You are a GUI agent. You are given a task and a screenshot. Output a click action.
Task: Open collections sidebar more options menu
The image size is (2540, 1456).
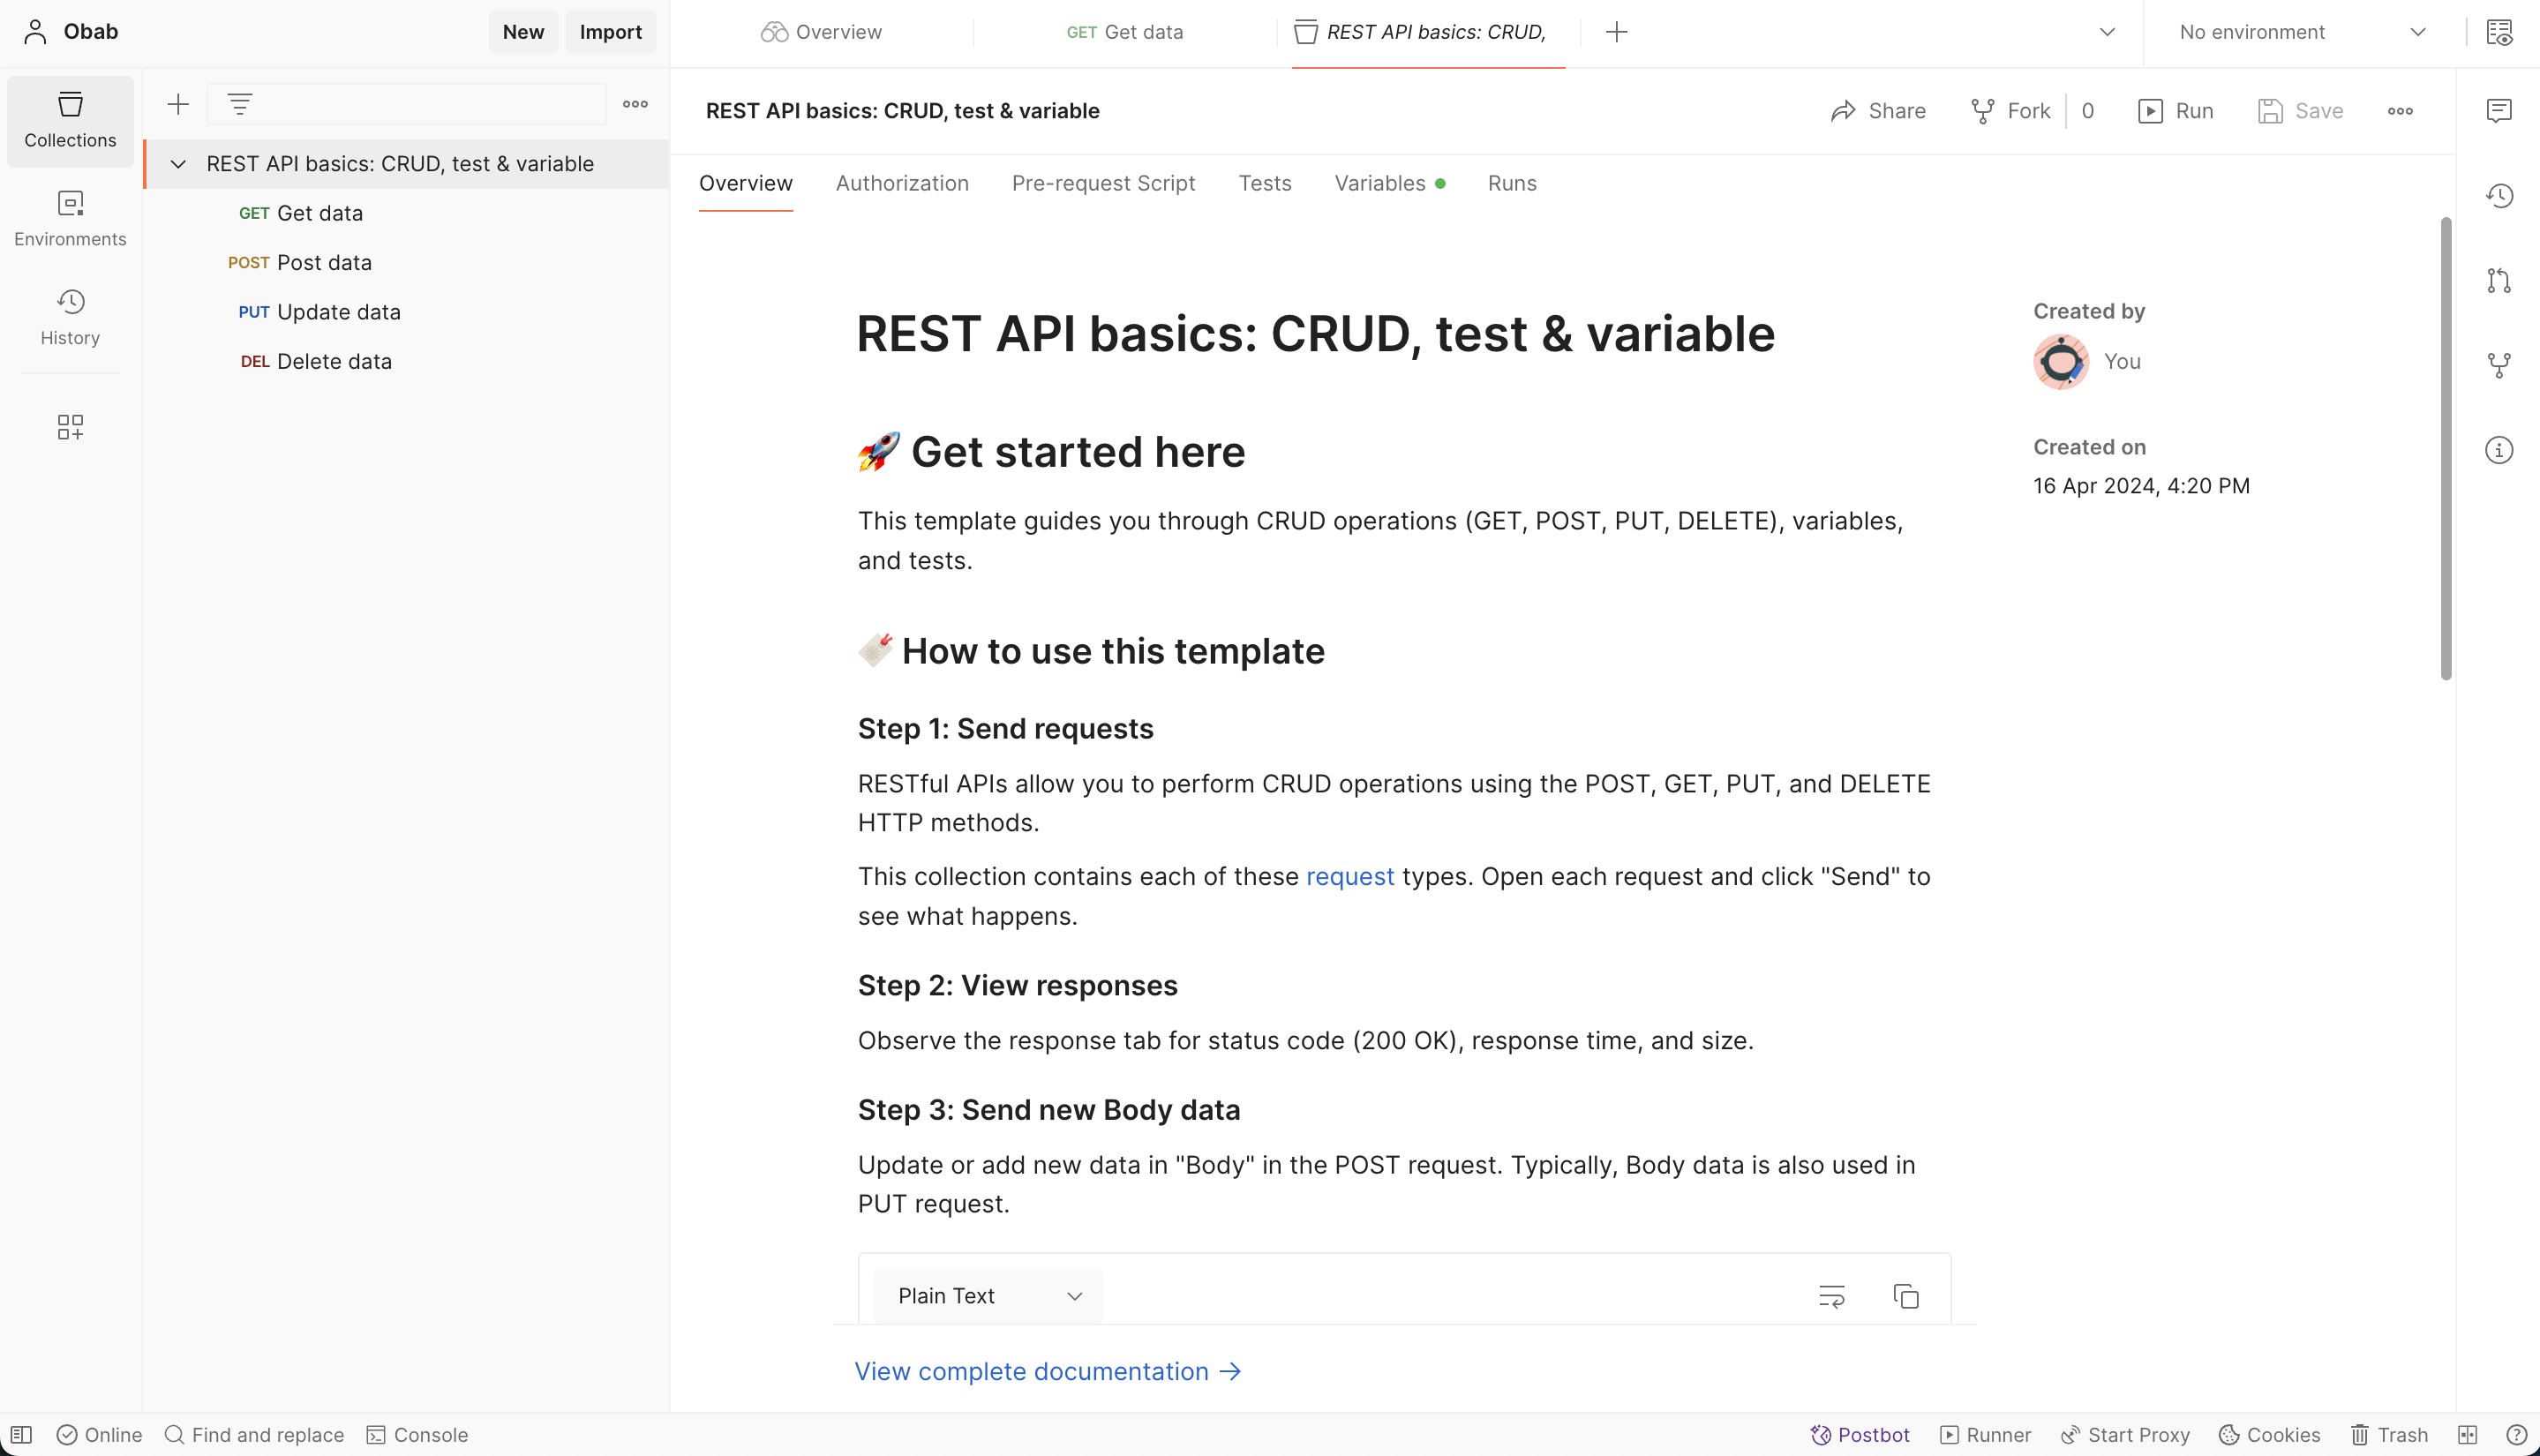pos(635,104)
